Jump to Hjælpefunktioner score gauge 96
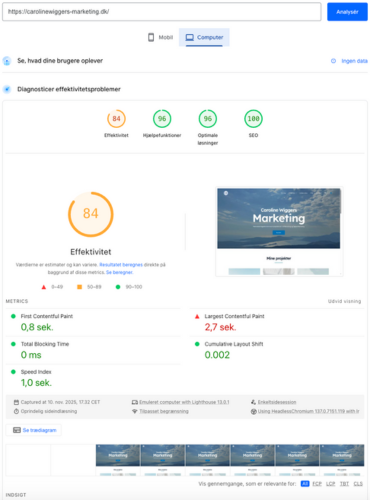The height and width of the screenshot is (500, 370). pos(162,119)
